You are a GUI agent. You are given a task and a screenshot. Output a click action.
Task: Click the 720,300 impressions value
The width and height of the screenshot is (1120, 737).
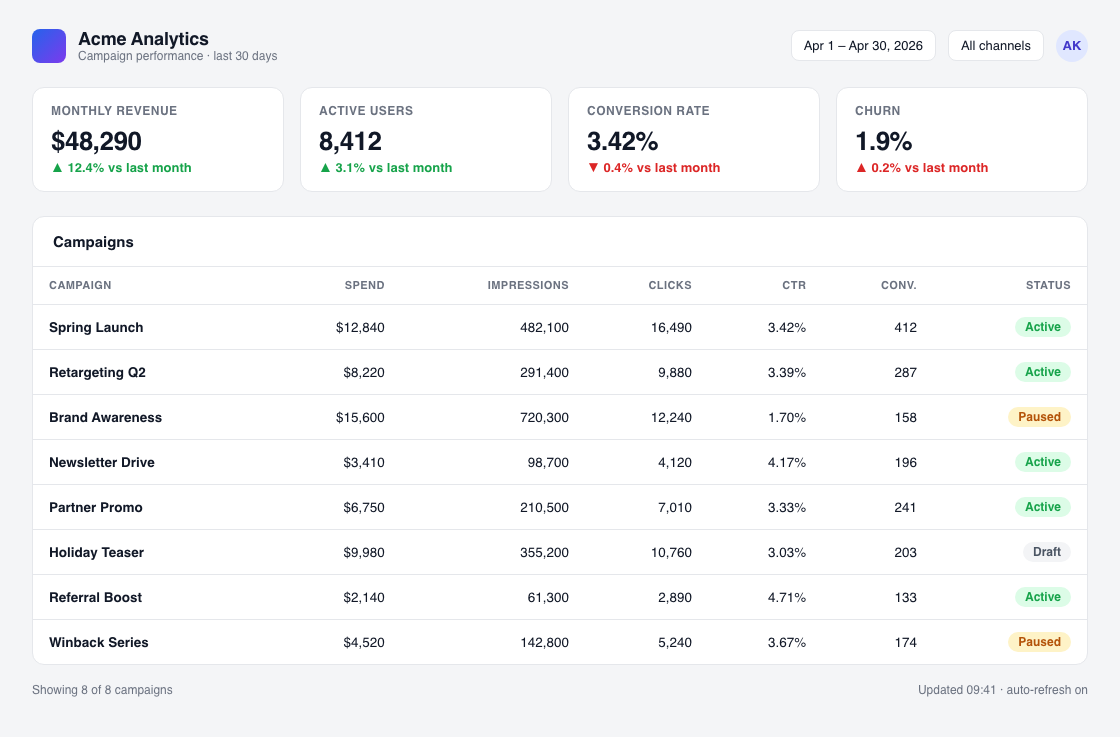pos(544,418)
